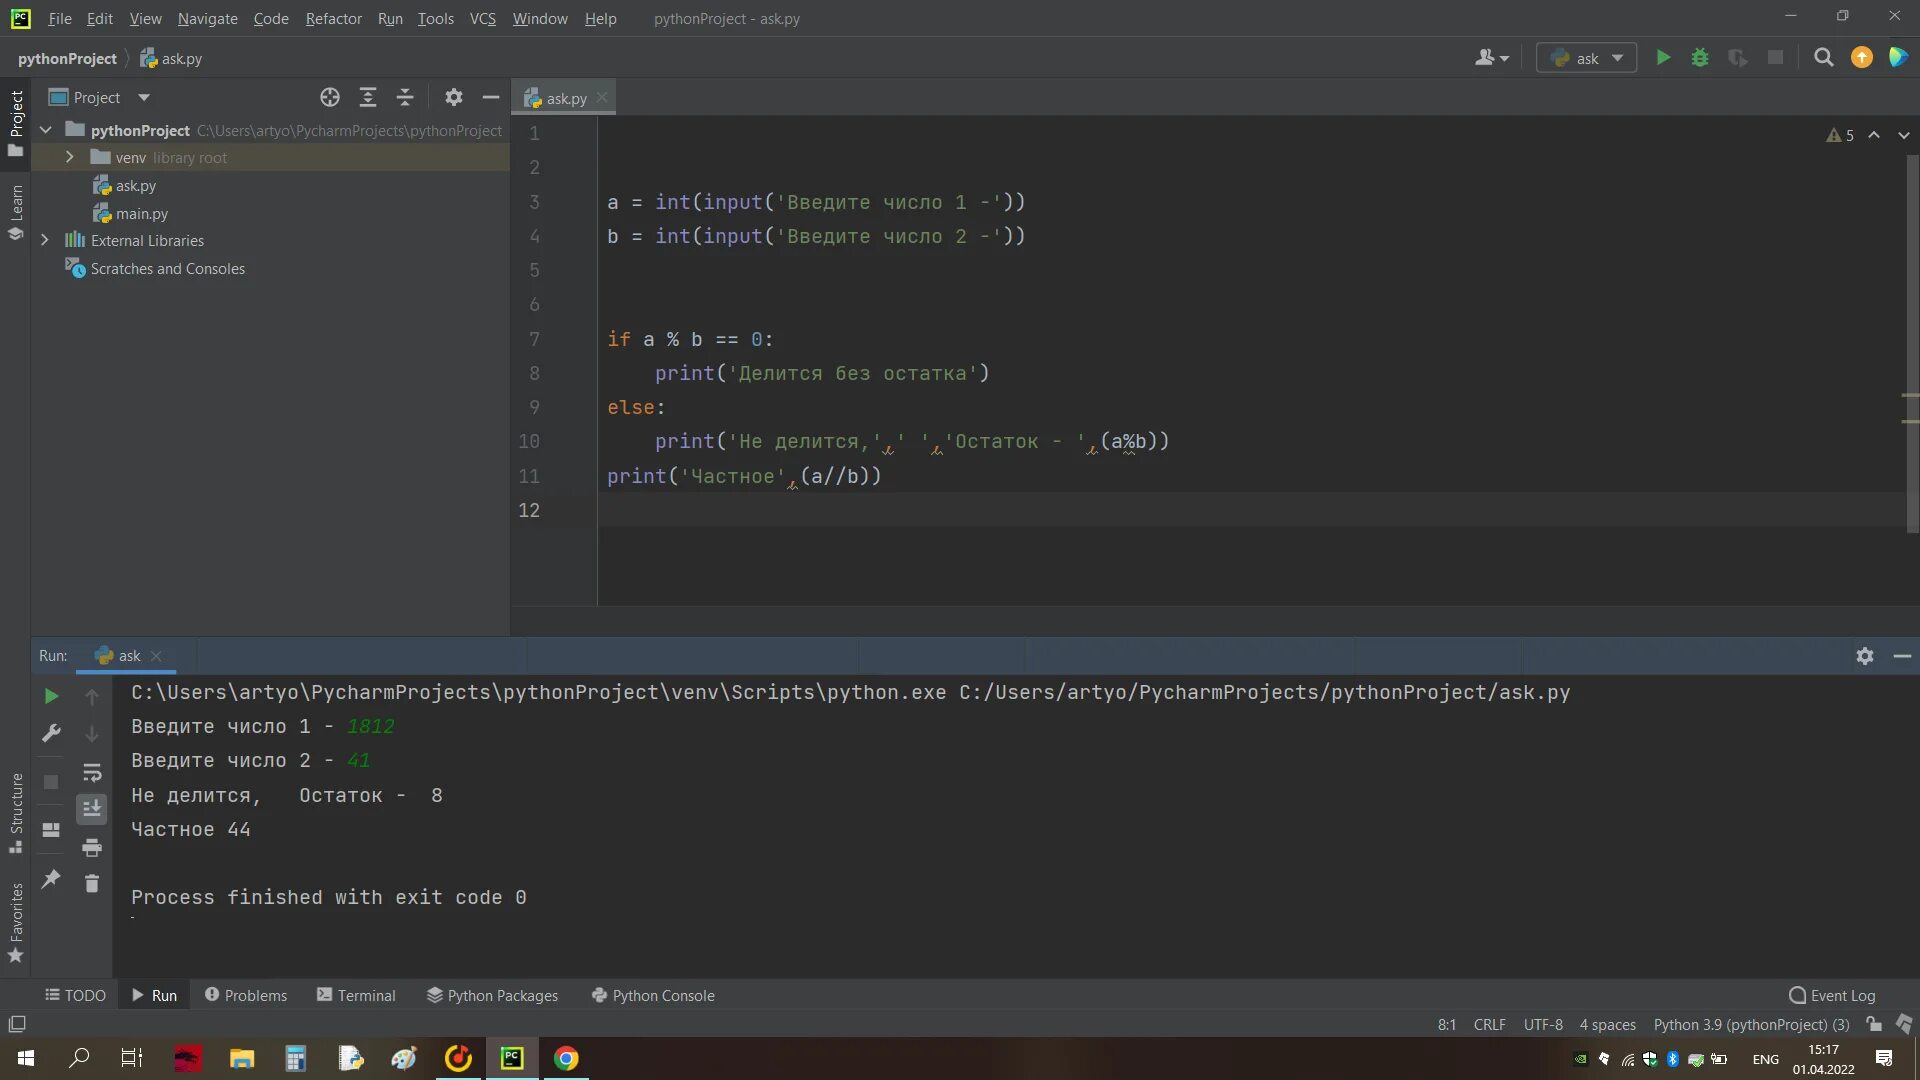The image size is (1920, 1080).
Task: Open the File menu
Action: (59, 18)
